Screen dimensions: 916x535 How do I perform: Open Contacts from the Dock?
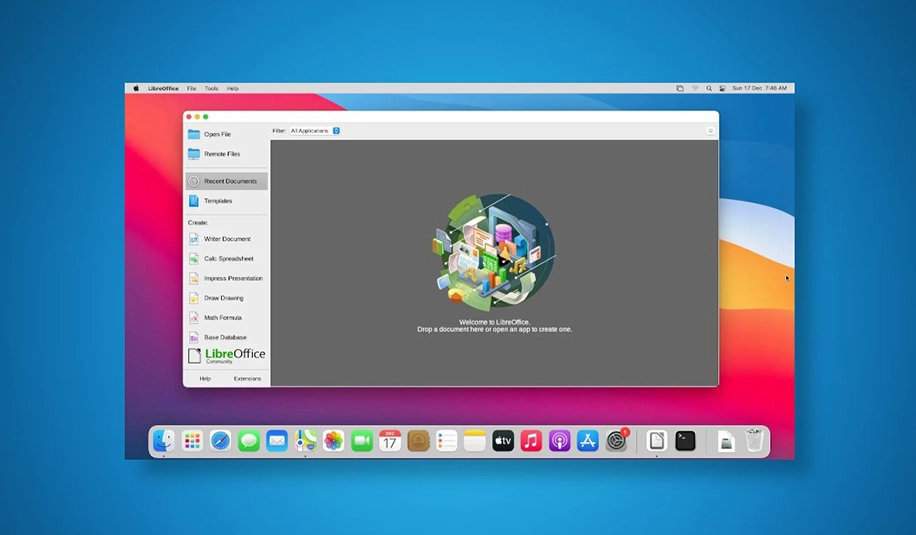(x=418, y=441)
